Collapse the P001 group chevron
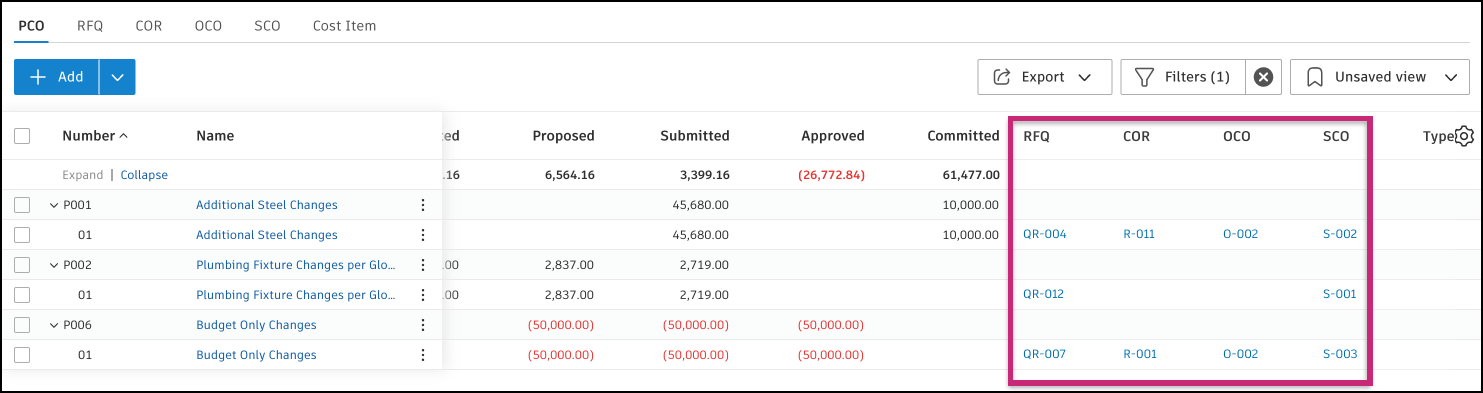 point(54,205)
